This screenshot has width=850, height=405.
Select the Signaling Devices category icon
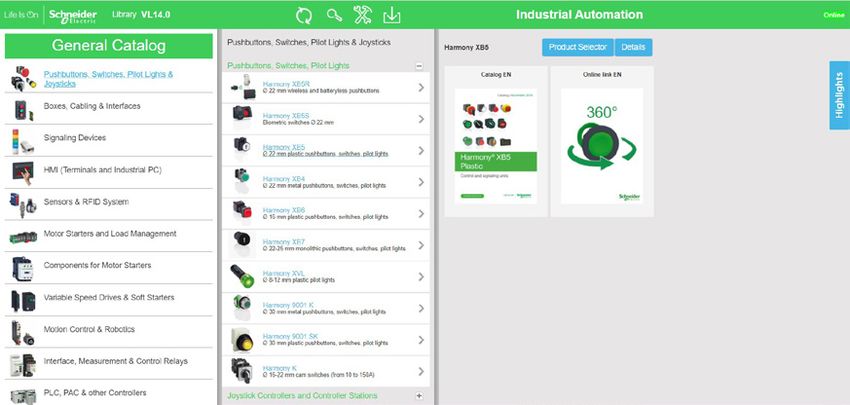pos(22,138)
